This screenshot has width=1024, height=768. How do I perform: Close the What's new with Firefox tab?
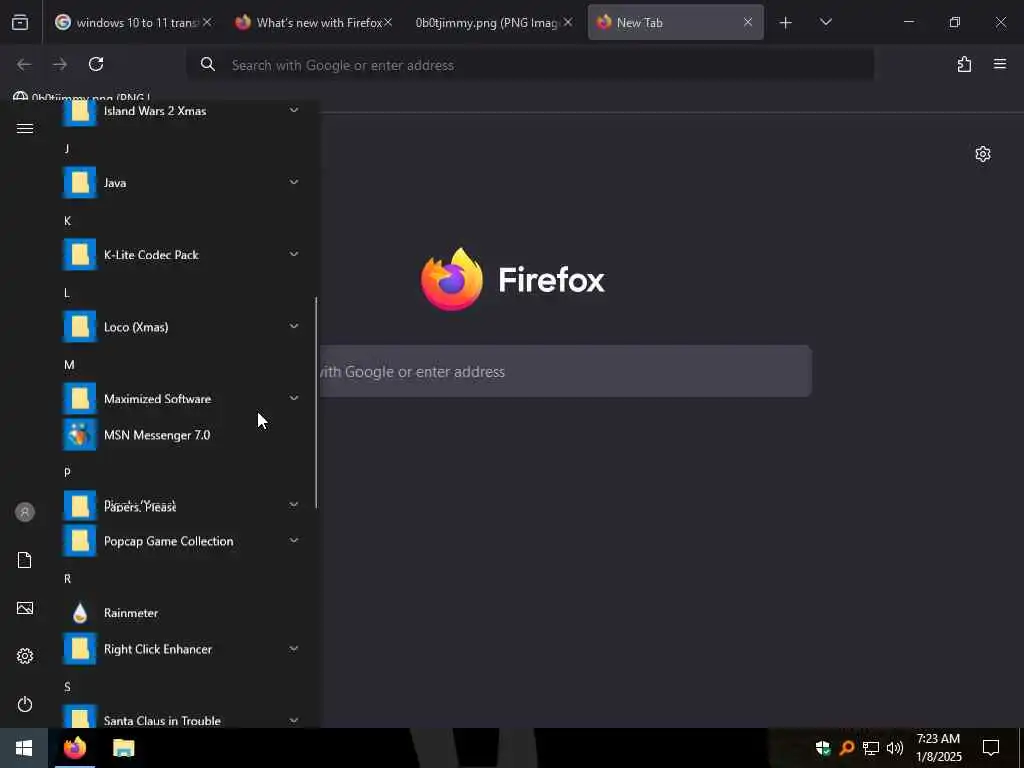tap(388, 22)
